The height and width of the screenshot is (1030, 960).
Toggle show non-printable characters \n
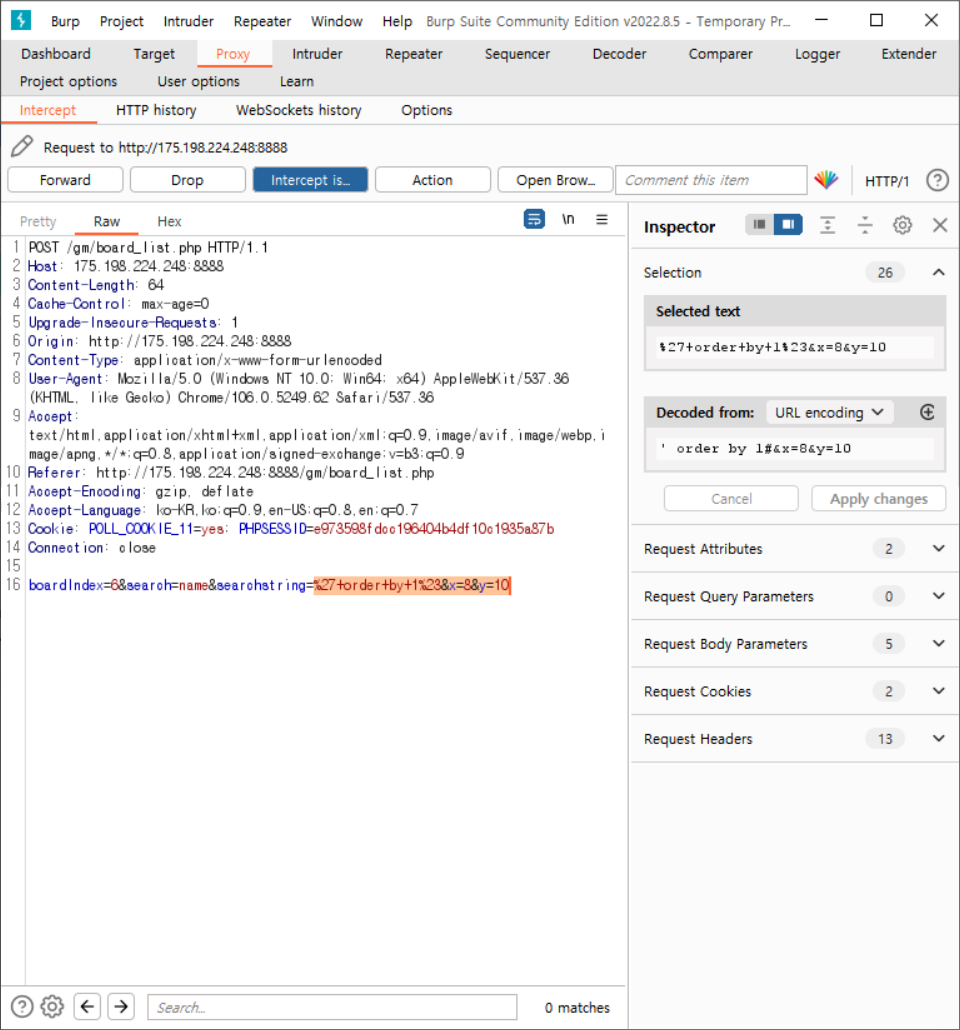pyautogui.click(x=568, y=219)
